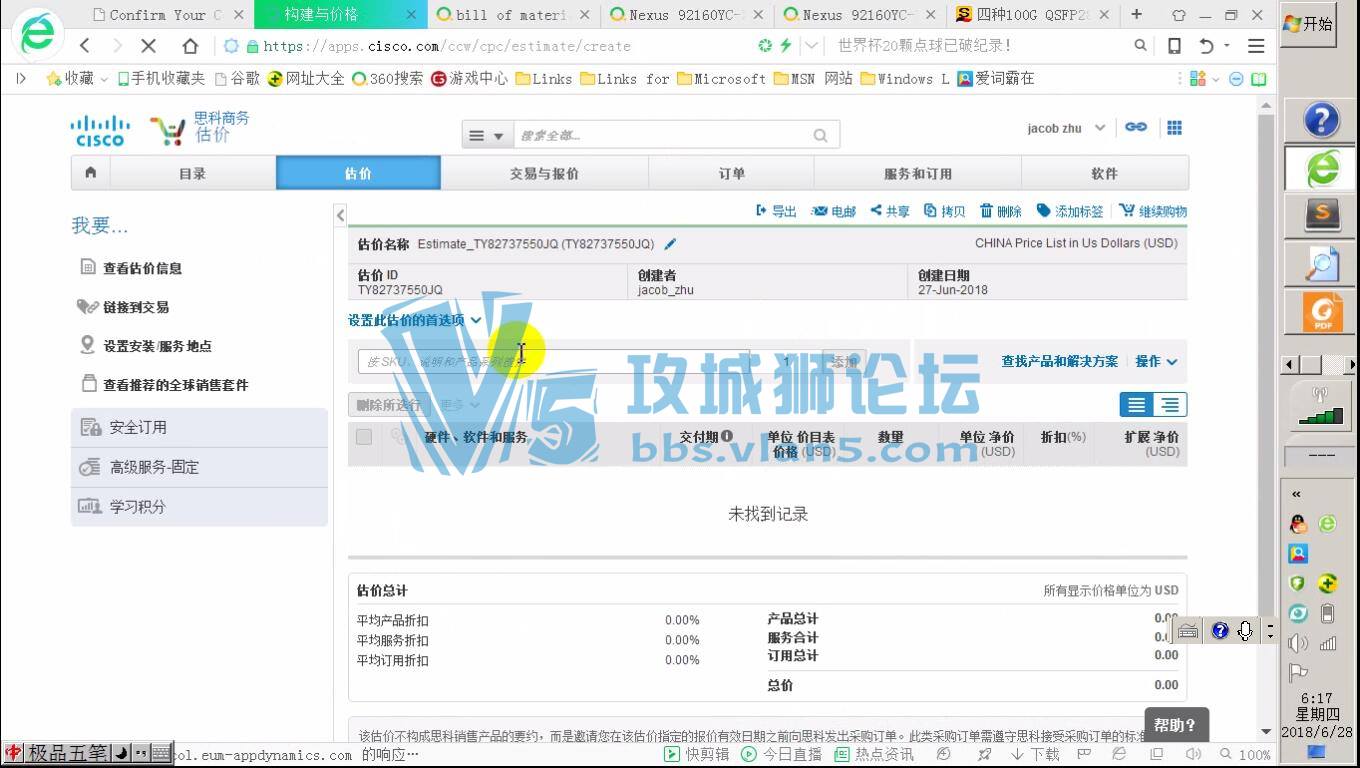Screen dimensions: 1360x768
Task: Click the blue help question-mark icon in the taskbar
Action: pyautogui.click(x=1321, y=121)
